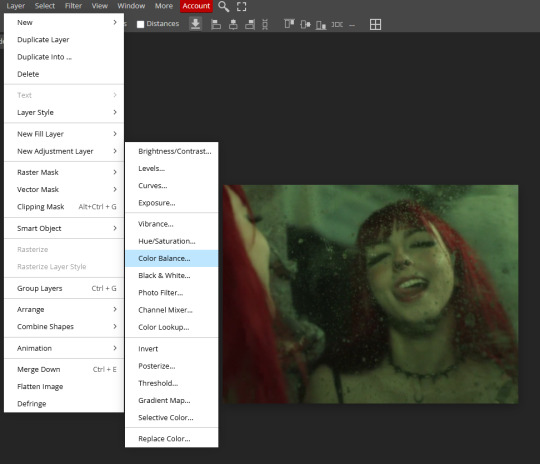Click the download arrow toolbar icon
This screenshot has width=540, height=464.
195,24
